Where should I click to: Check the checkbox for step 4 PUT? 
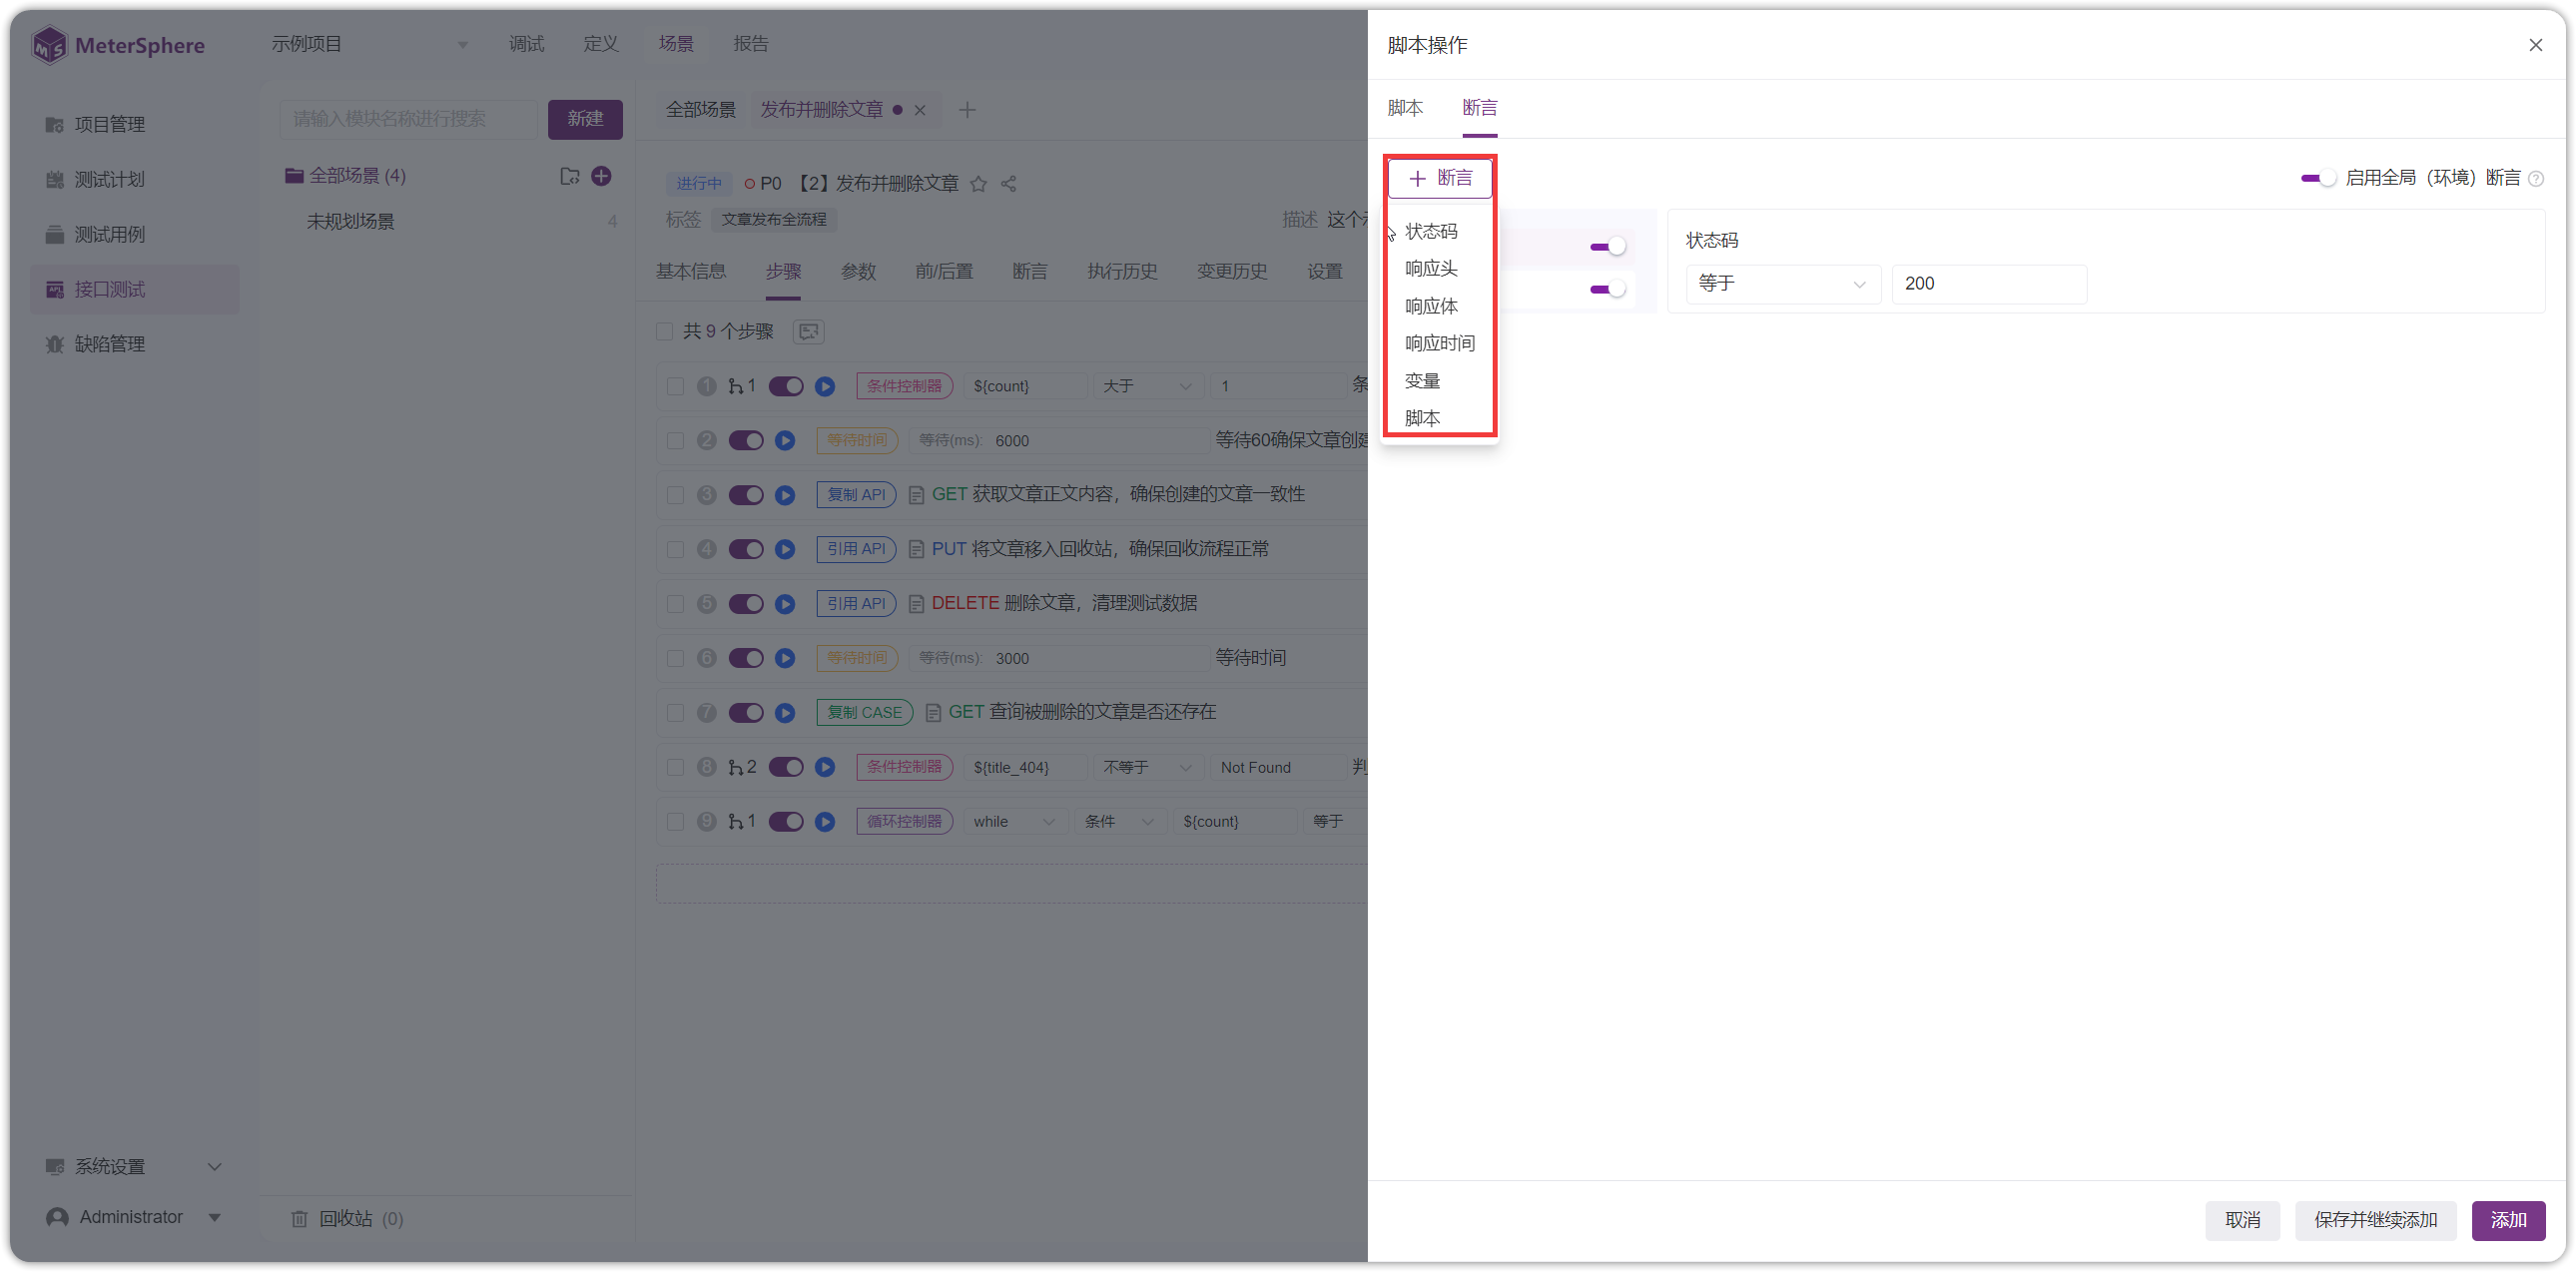(675, 550)
